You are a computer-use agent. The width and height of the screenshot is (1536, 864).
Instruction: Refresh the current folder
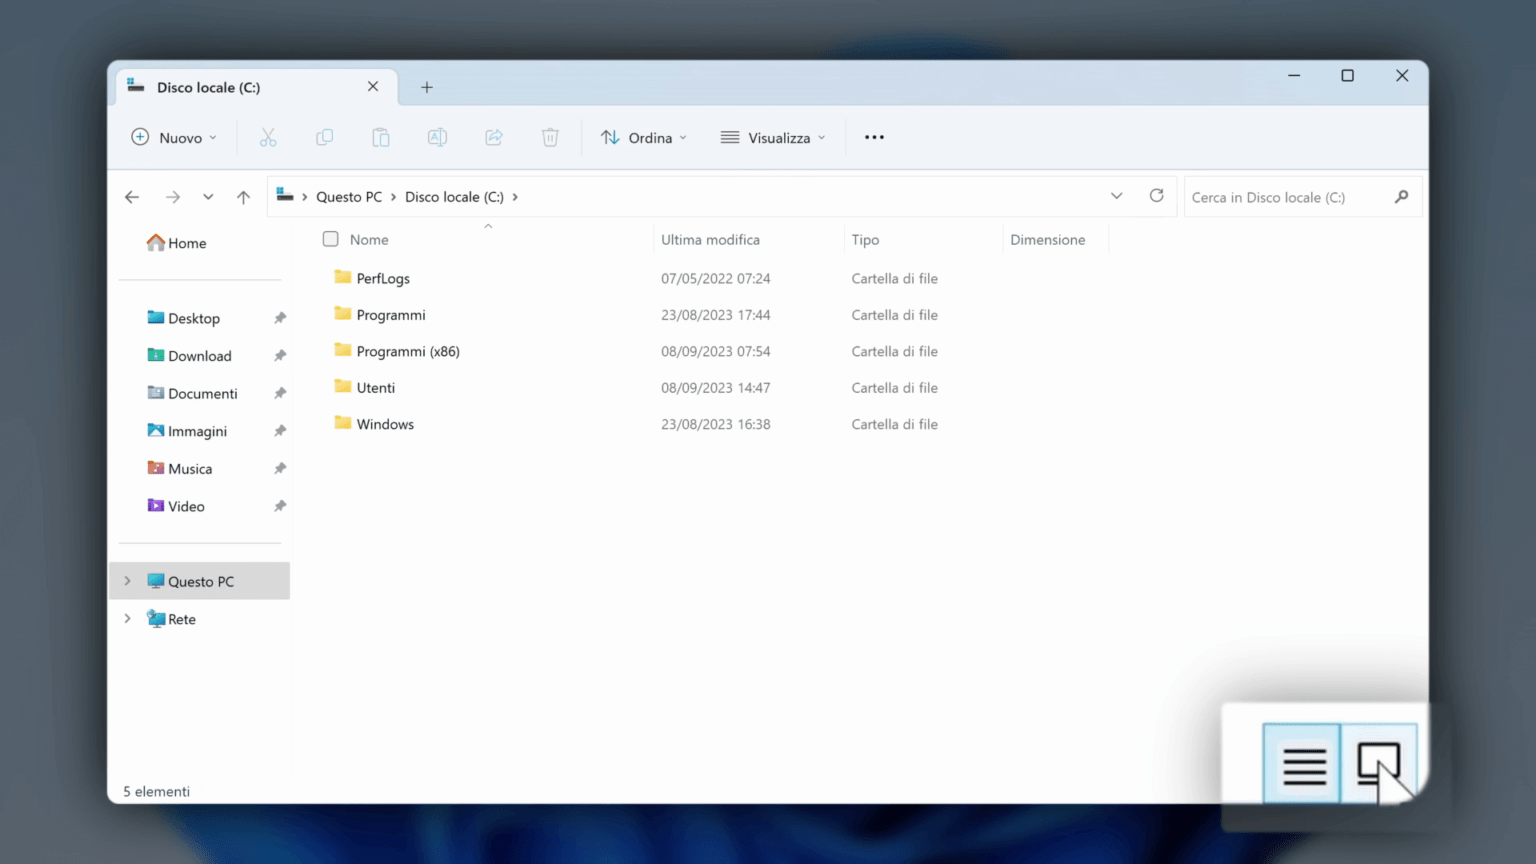[1157, 196]
